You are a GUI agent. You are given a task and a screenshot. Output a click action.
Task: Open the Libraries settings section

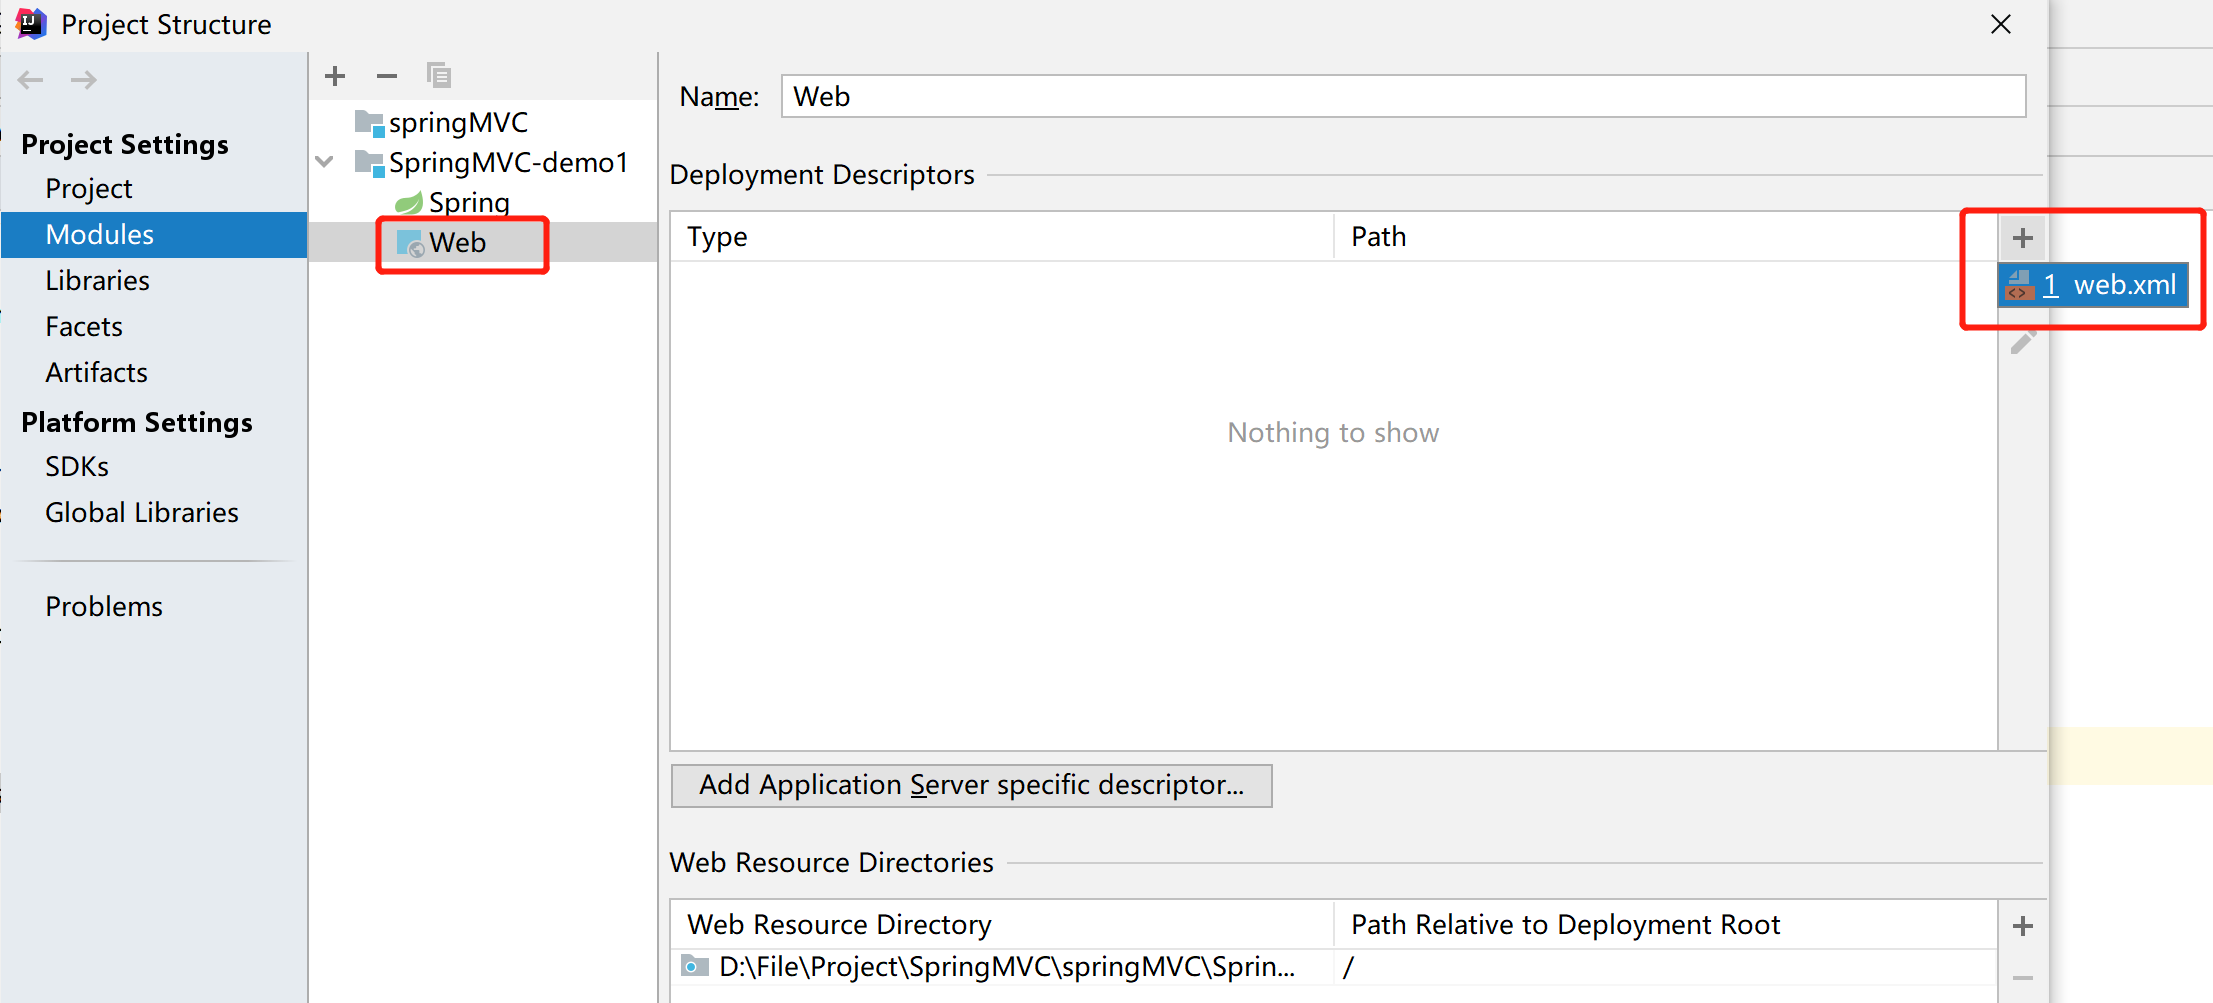point(97,281)
